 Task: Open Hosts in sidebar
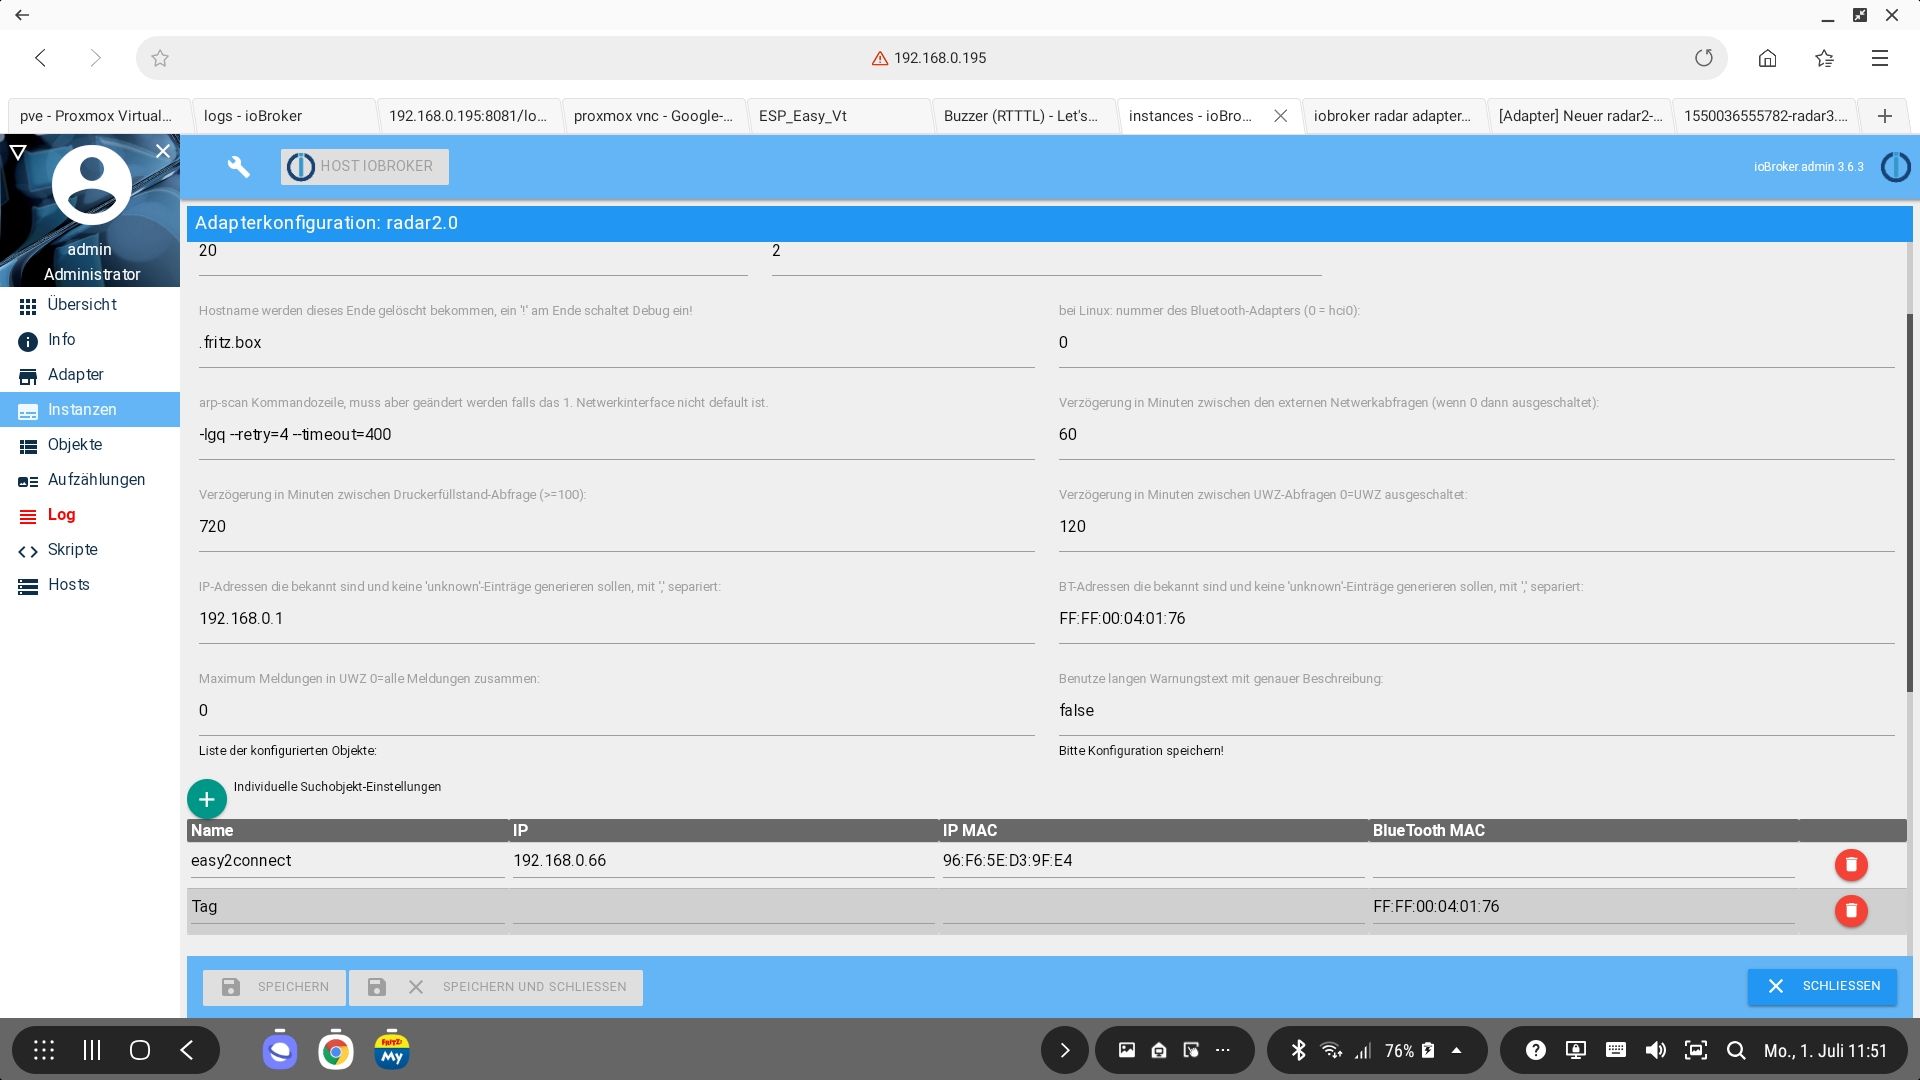click(90, 585)
